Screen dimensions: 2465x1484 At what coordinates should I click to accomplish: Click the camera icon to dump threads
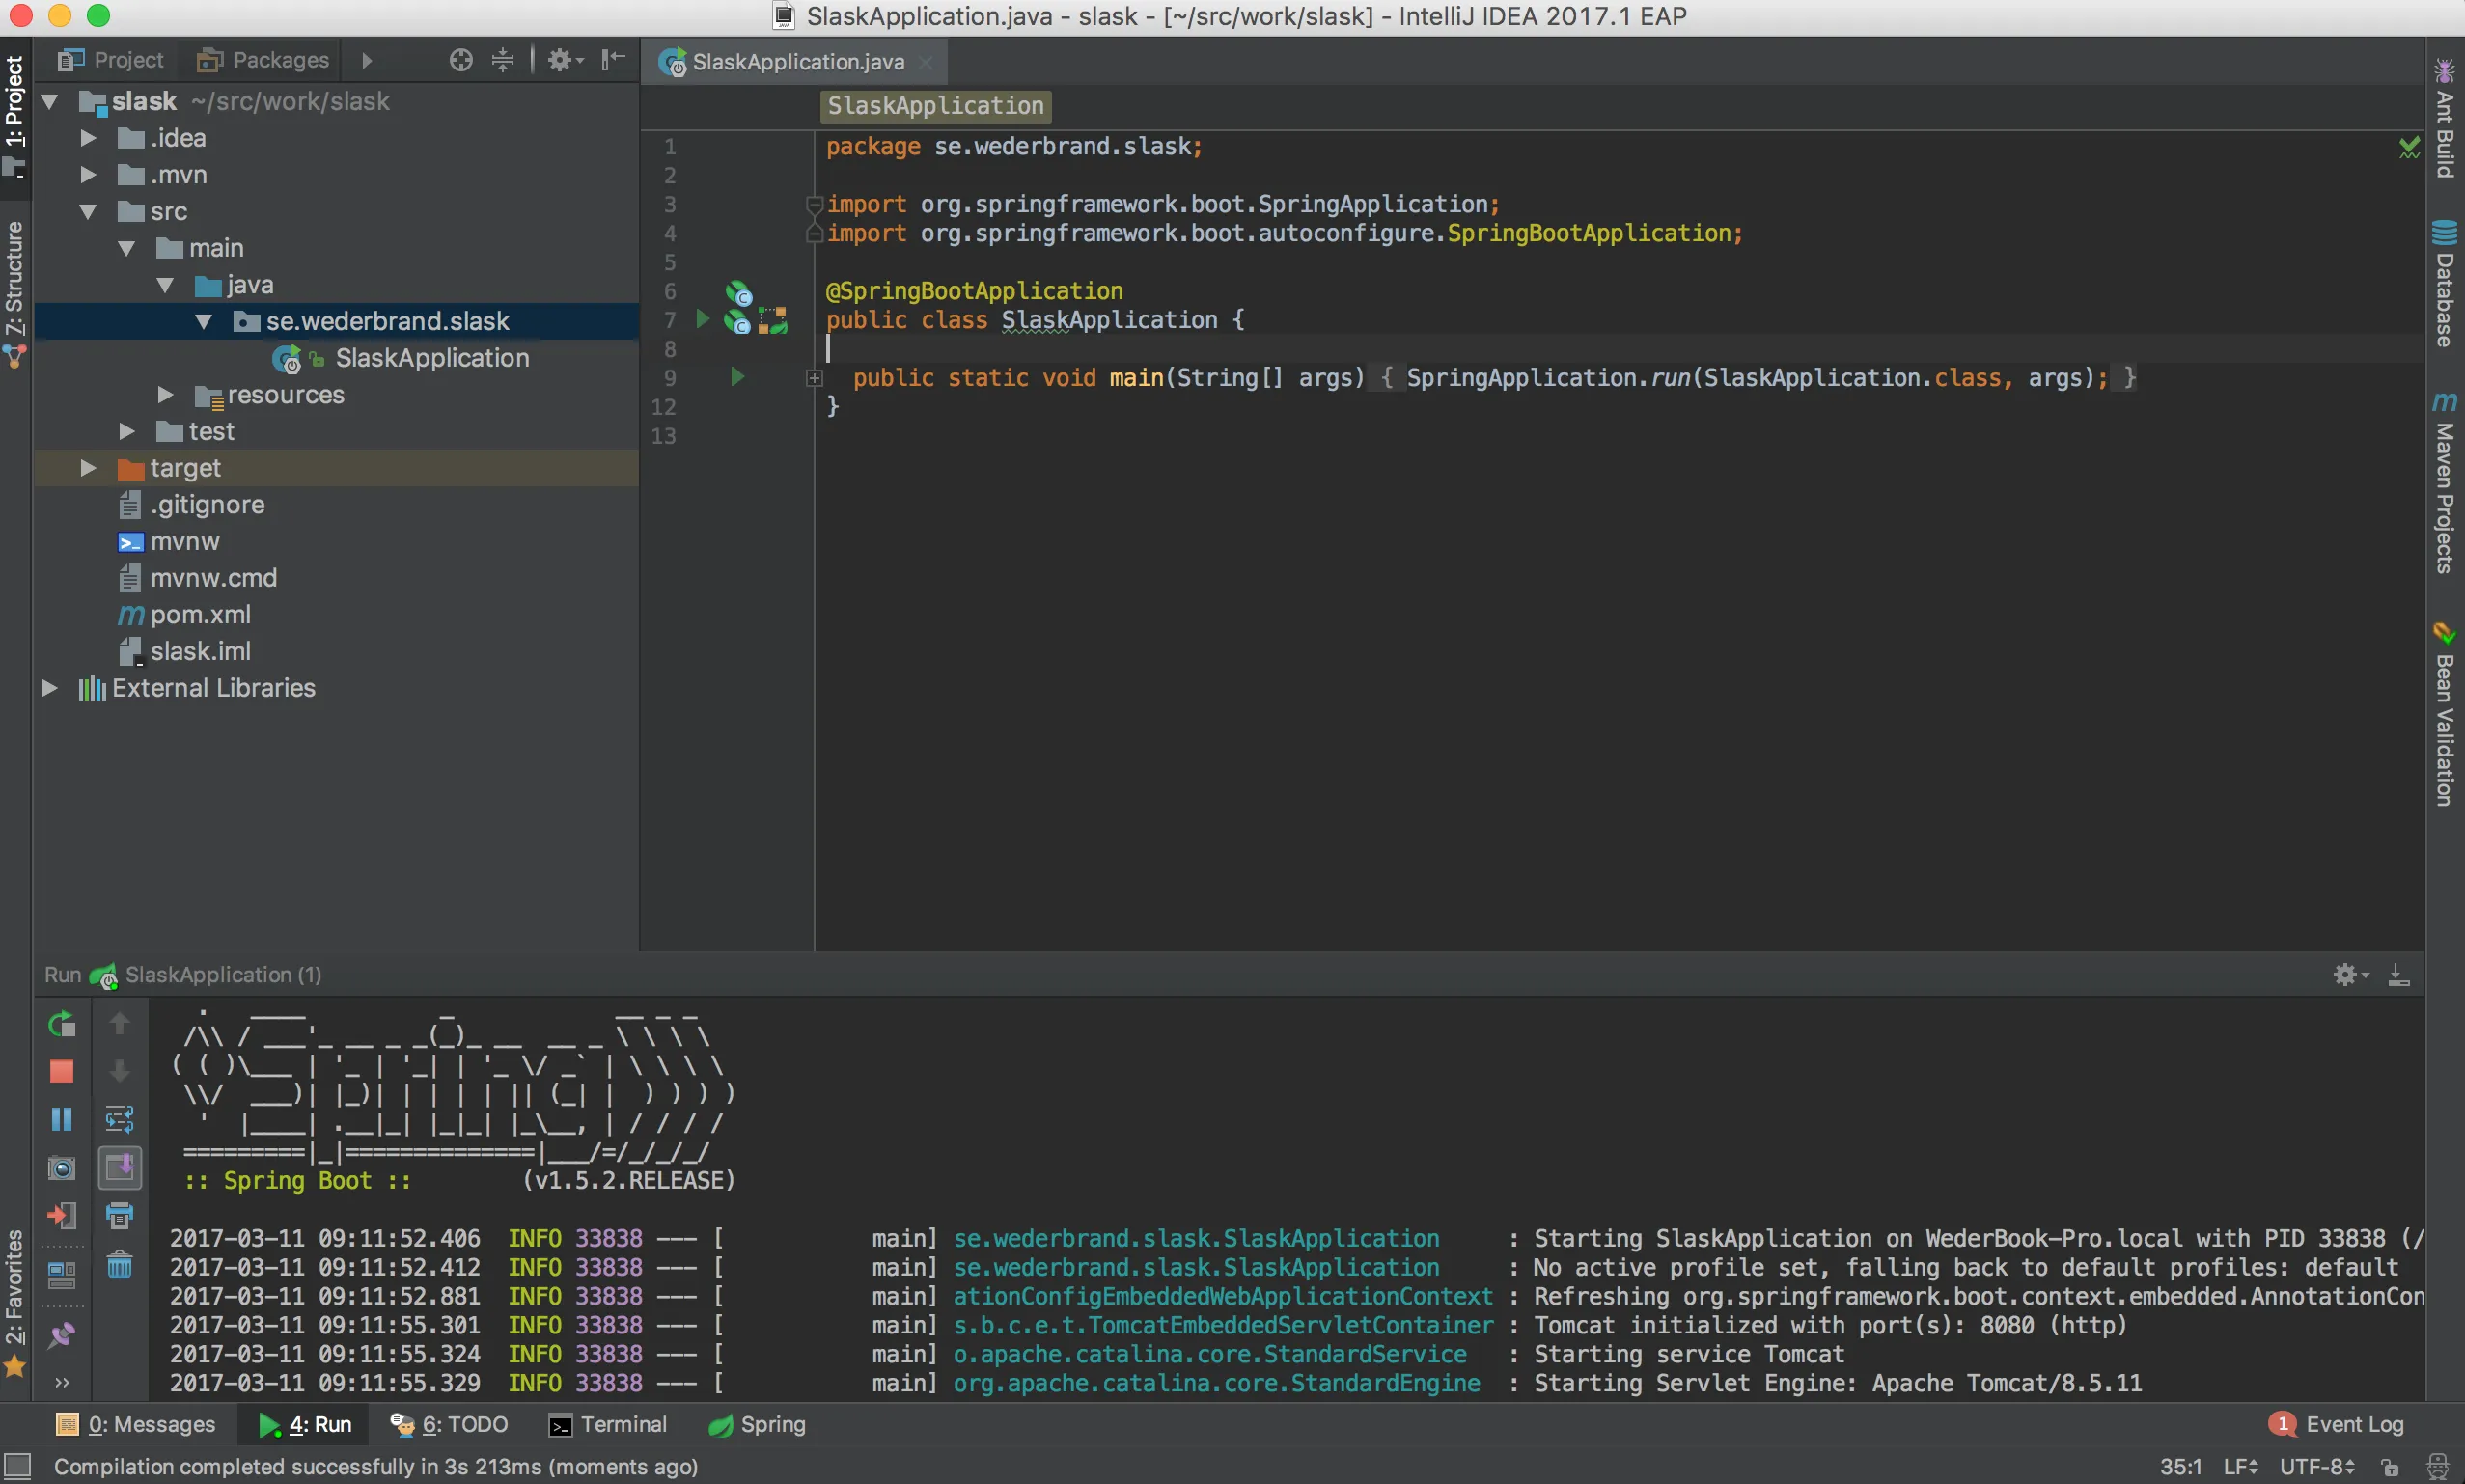click(61, 1168)
